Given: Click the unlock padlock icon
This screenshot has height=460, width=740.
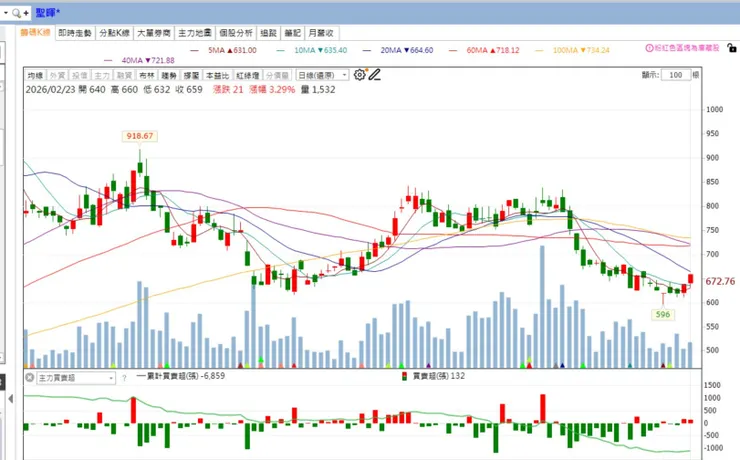Looking at the screenshot, I should pyautogui.click(x=732, y=48).
